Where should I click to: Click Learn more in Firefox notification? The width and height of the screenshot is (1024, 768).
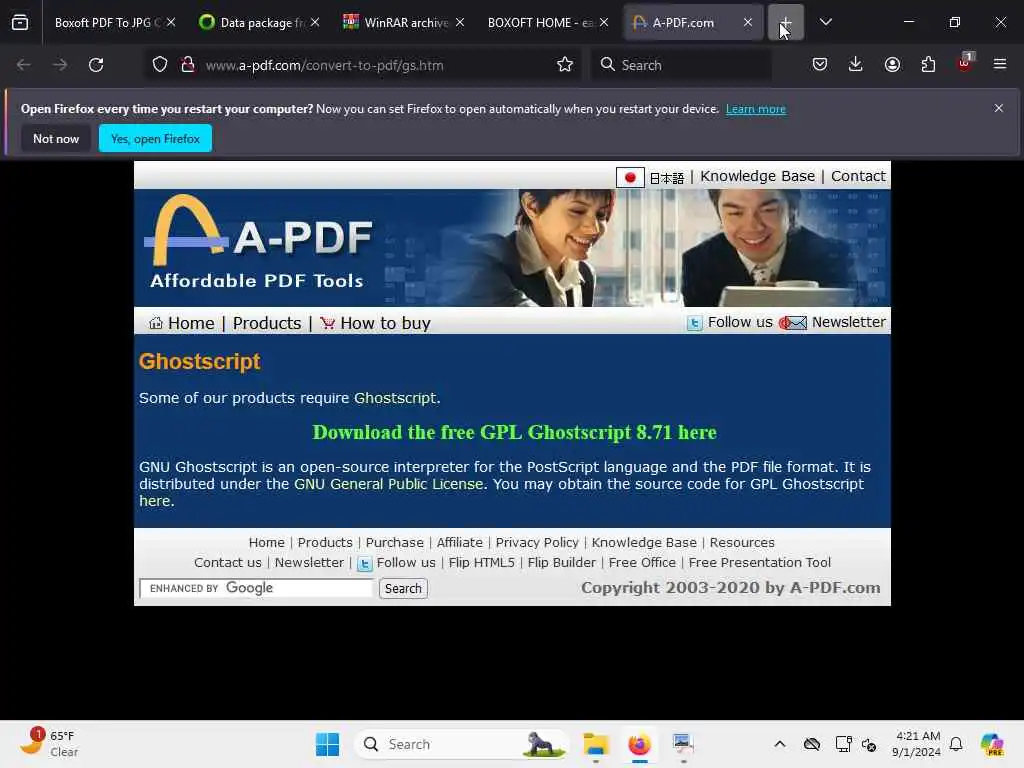756,109
